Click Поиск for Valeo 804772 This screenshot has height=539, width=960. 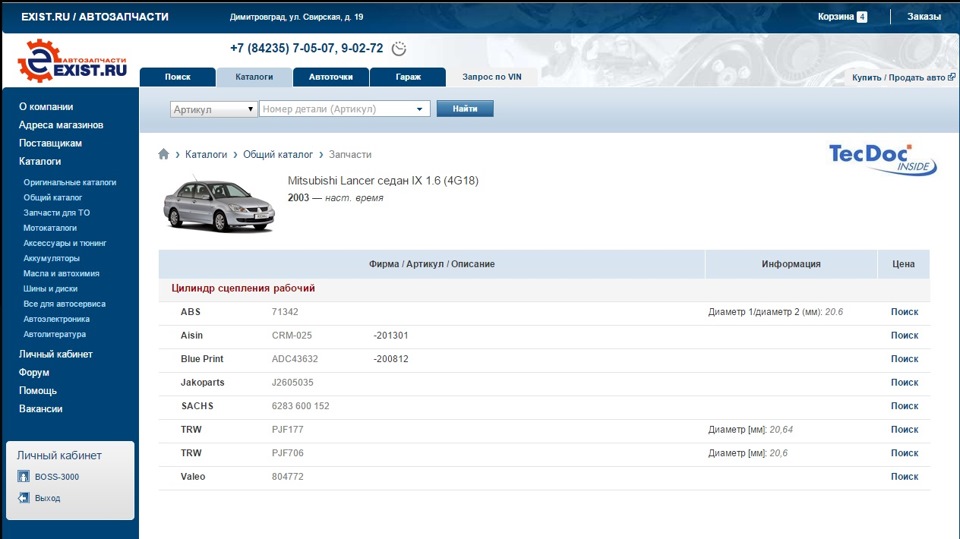point(904,477)
